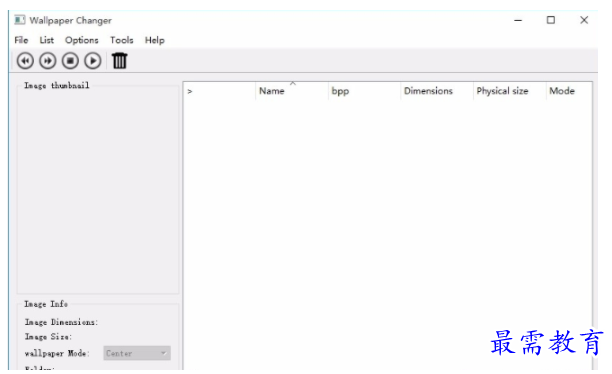This screenshot has width=612, height=374.
Task: Stop wallpaper cycling with the stop button
Action: pyautogui.click(x=70, y=61)
